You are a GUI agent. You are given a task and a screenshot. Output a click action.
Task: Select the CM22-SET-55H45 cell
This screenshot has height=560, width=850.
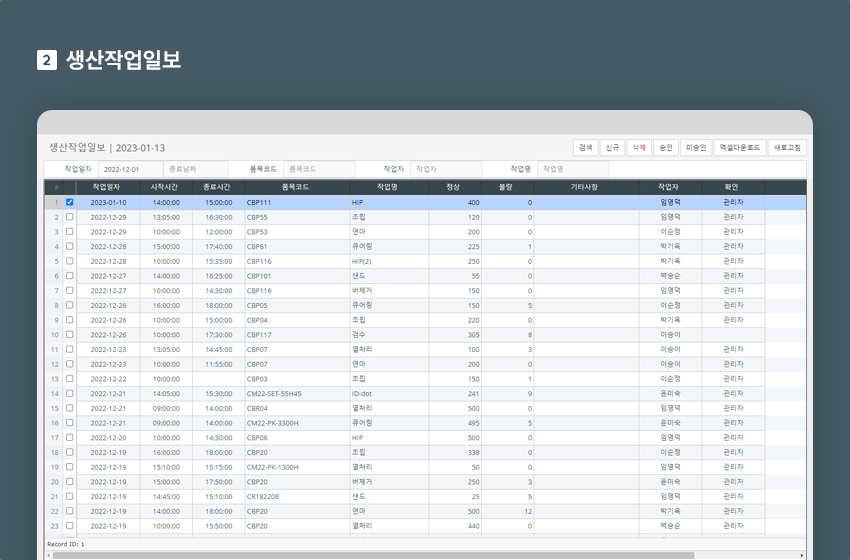[297, 394]
